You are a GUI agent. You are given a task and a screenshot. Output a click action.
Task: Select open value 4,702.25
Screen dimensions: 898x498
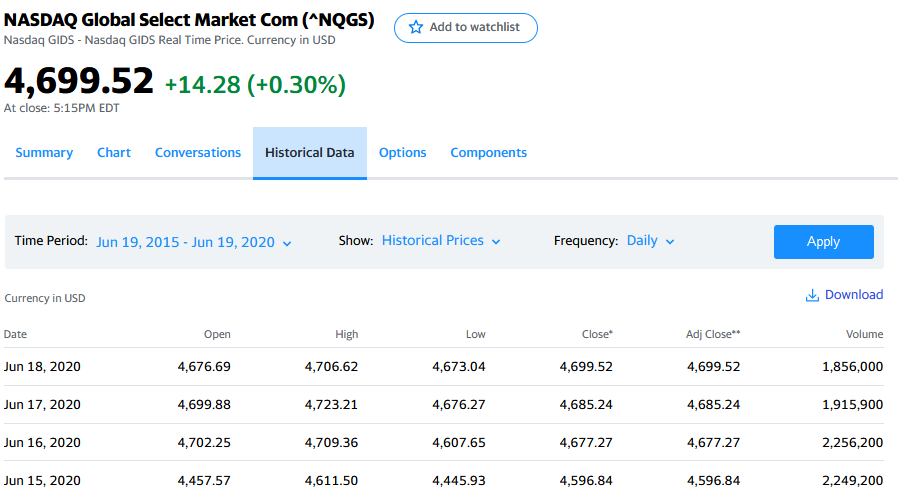(204, 442)
